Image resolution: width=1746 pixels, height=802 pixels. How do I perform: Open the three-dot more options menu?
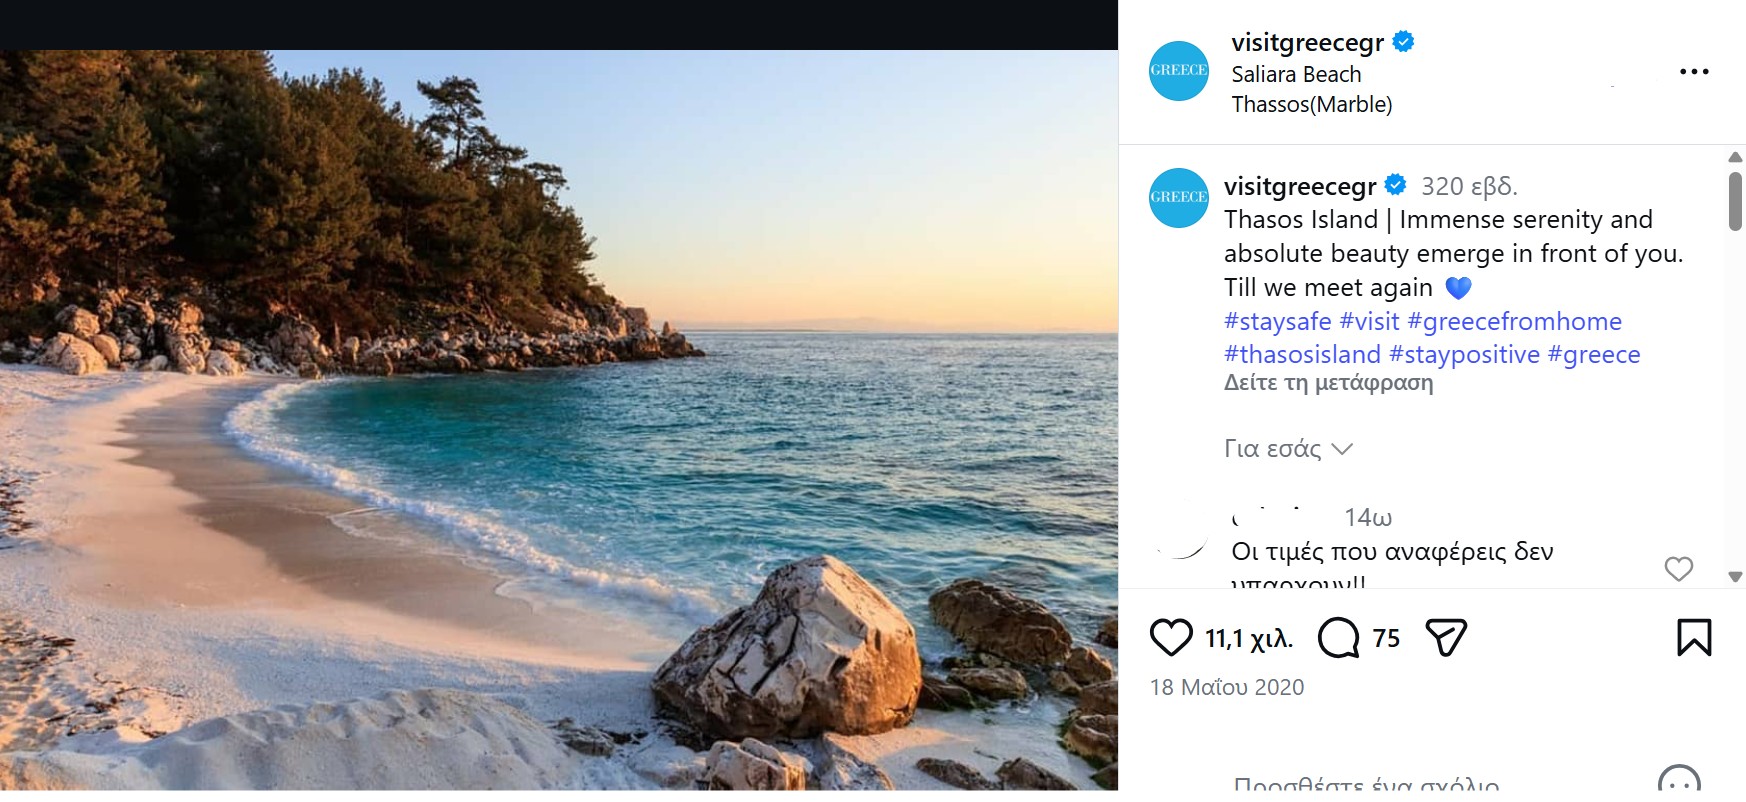[x=1694, y=72]
